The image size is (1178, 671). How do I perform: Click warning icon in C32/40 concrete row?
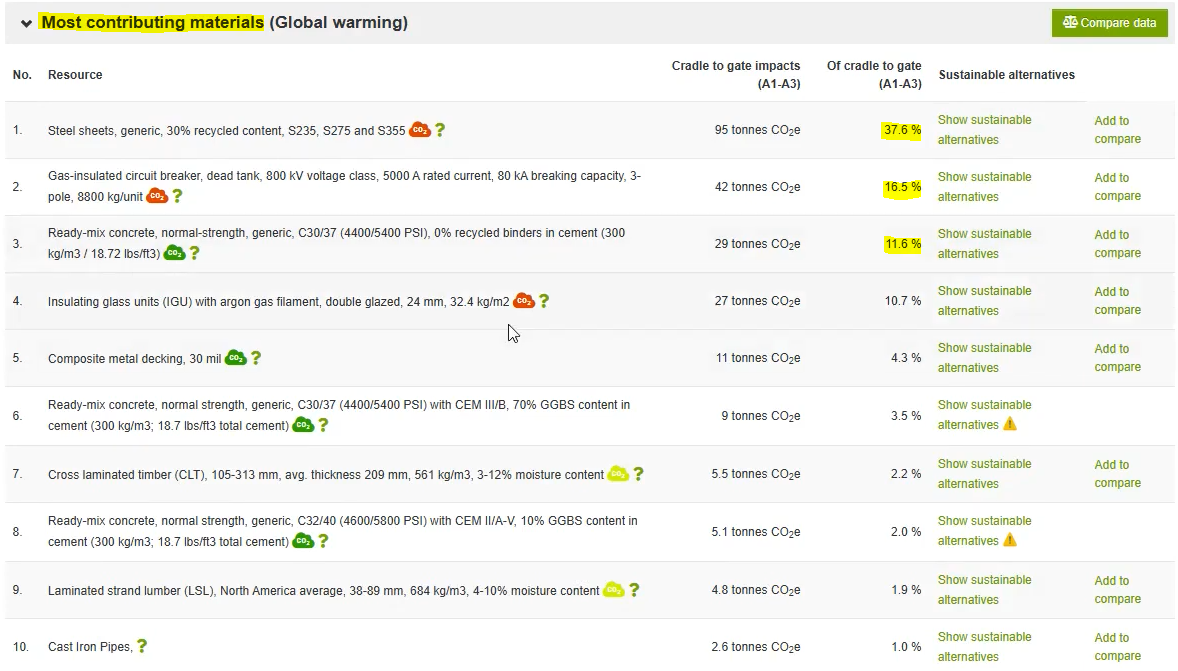[1010, 541]
